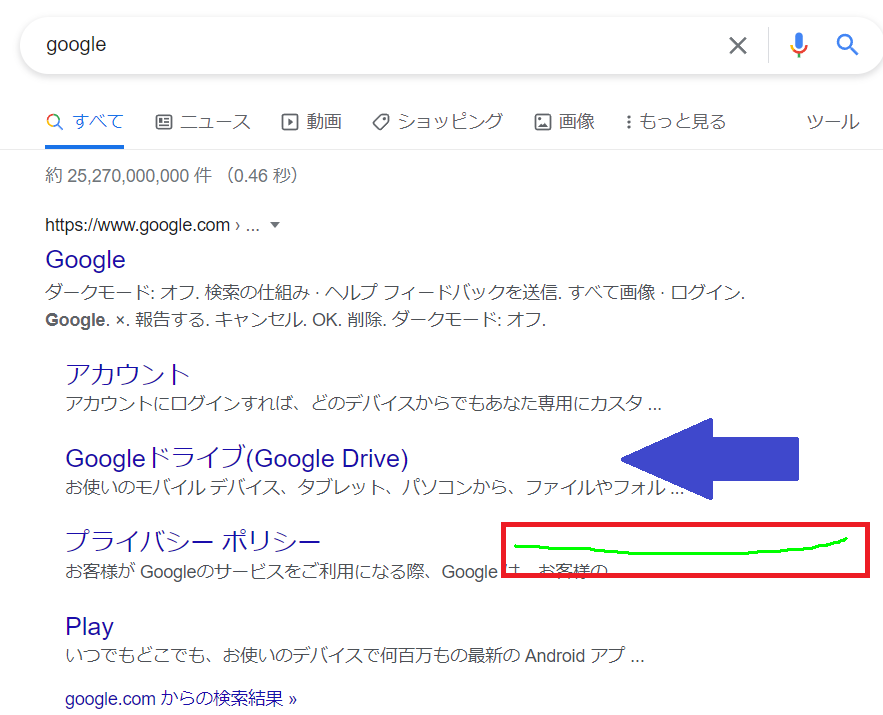Open the Googleドライブ(Google Drive) sitelink
883x715 pixels.
tap(237, 458)
